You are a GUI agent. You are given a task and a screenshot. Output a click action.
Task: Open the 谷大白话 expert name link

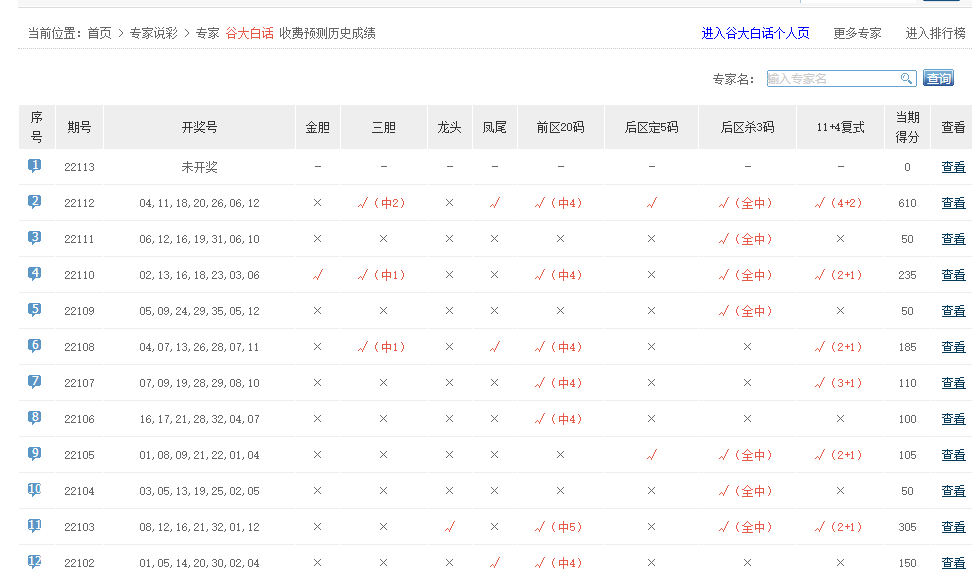249,33
